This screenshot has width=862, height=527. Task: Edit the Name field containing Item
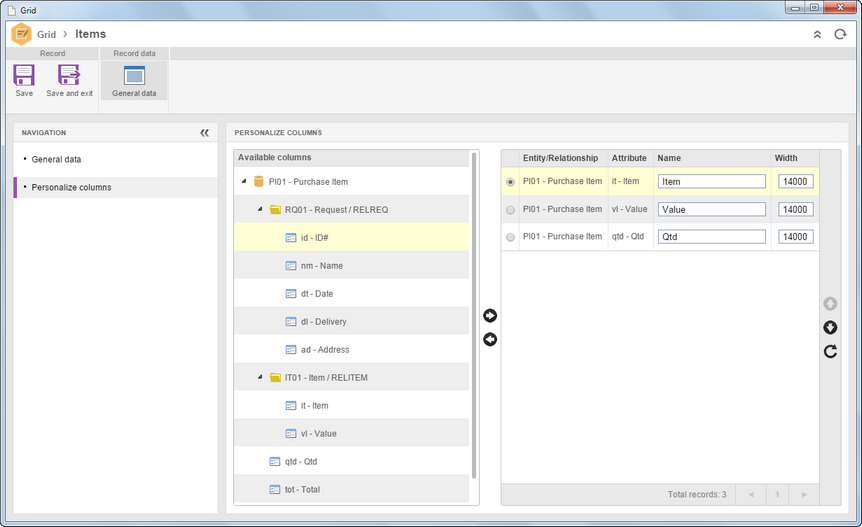[711, 181]
